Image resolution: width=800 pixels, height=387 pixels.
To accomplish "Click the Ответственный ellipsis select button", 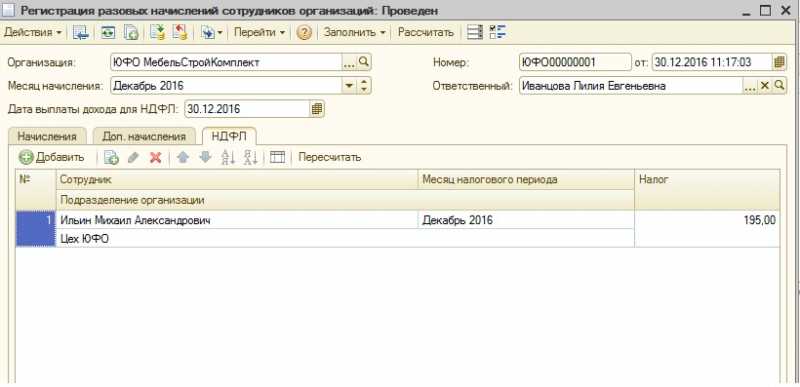I will [749, 86].
